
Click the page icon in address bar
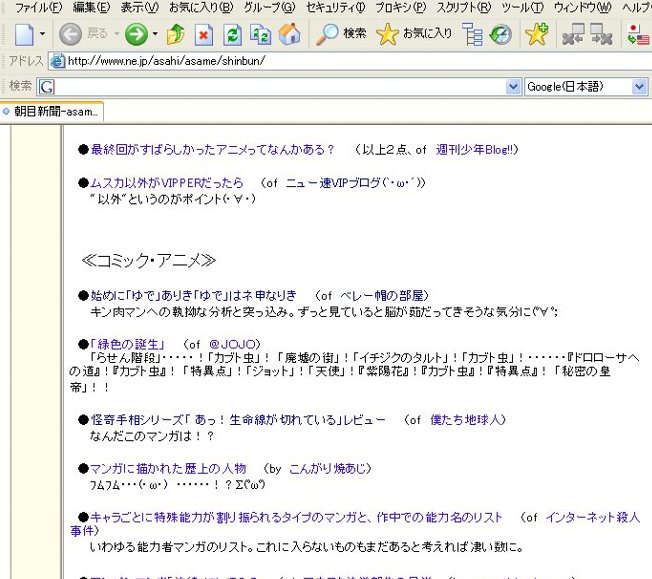(x=57, y=61)
